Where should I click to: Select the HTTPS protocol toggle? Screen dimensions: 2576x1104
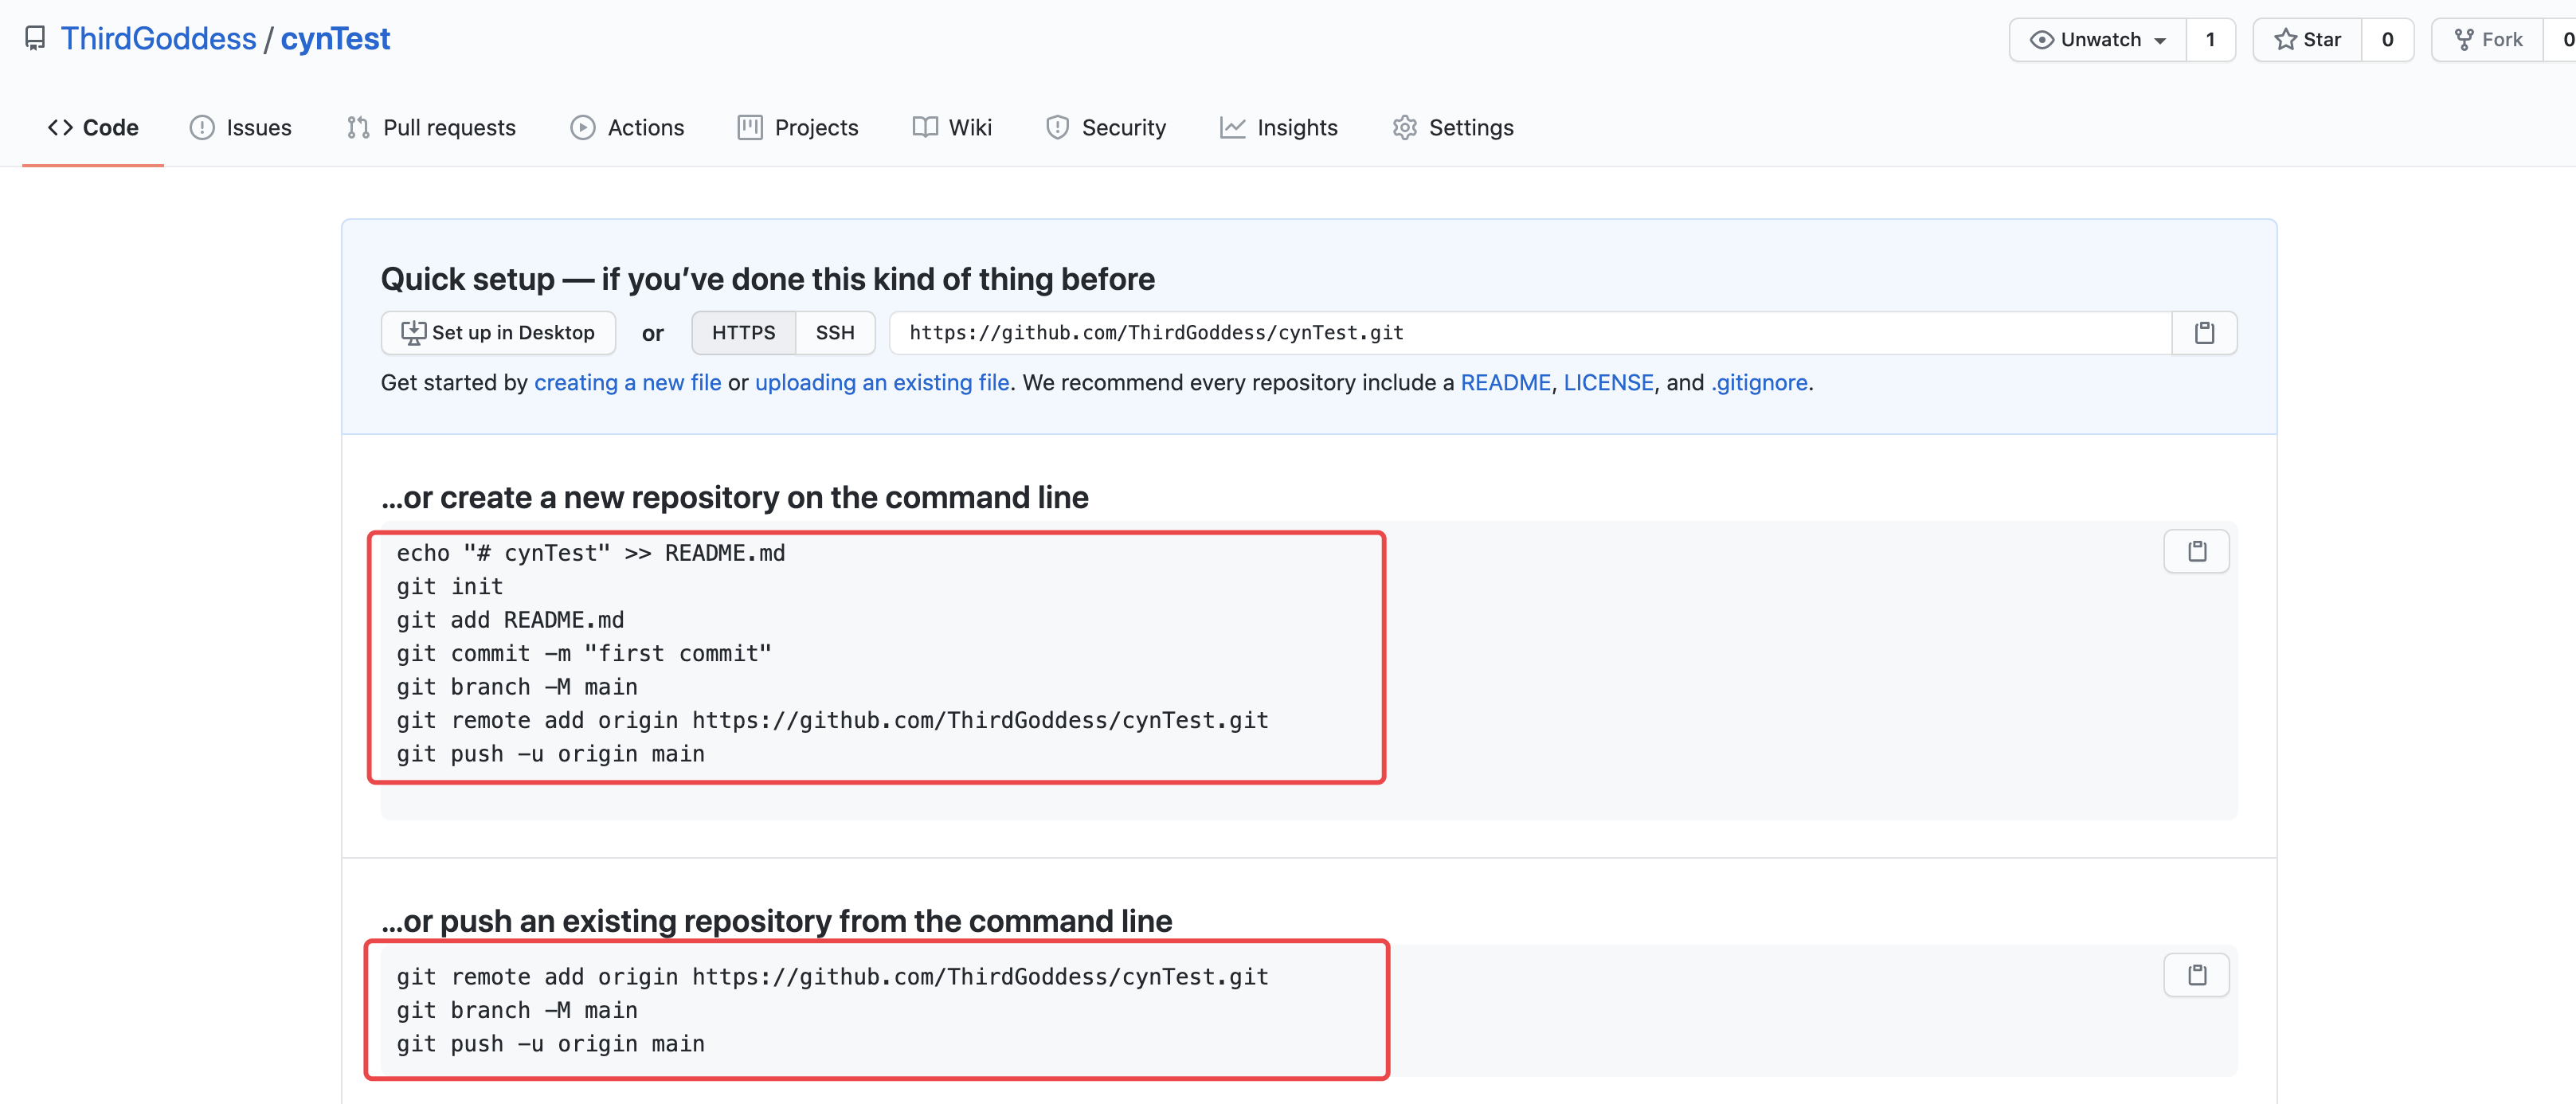click(743, 333)
